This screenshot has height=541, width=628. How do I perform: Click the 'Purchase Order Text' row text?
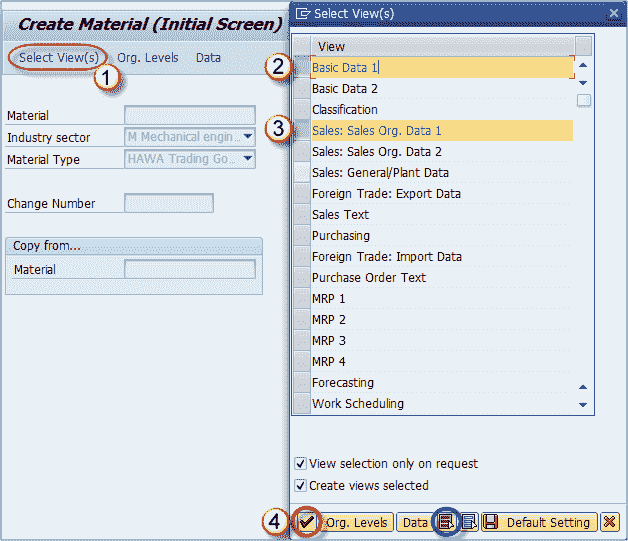click(x=369, y=278)
